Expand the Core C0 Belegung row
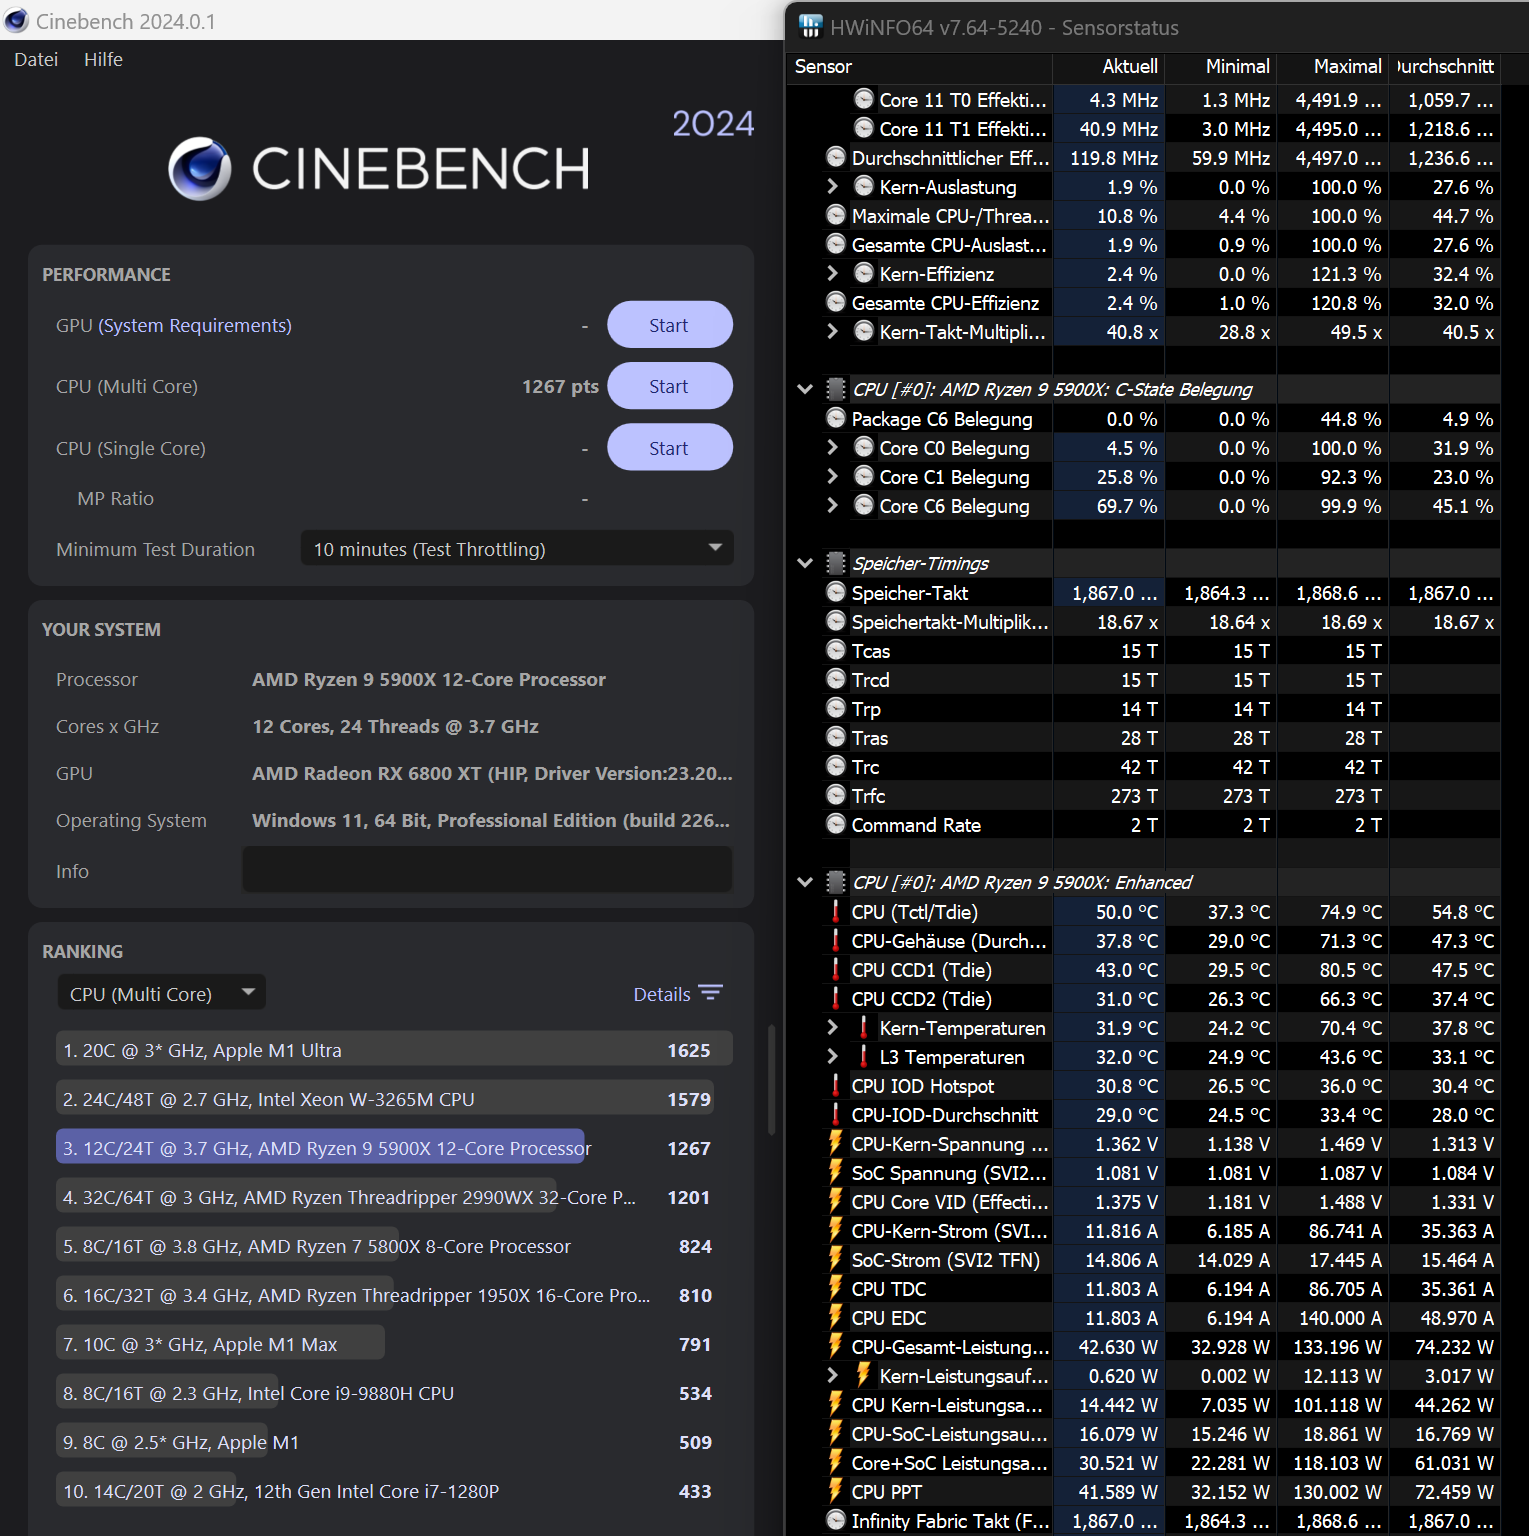Viewport: 1529px width, 1536px height. click(x=832, y=447)
